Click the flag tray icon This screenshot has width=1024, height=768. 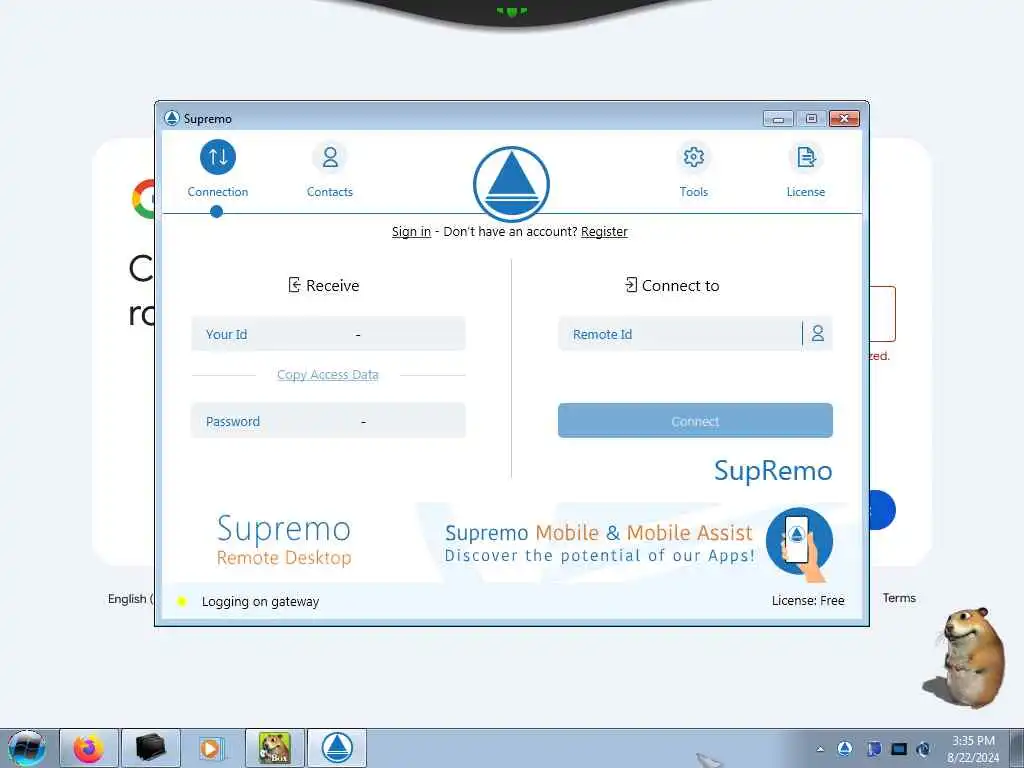pos(874,748)
